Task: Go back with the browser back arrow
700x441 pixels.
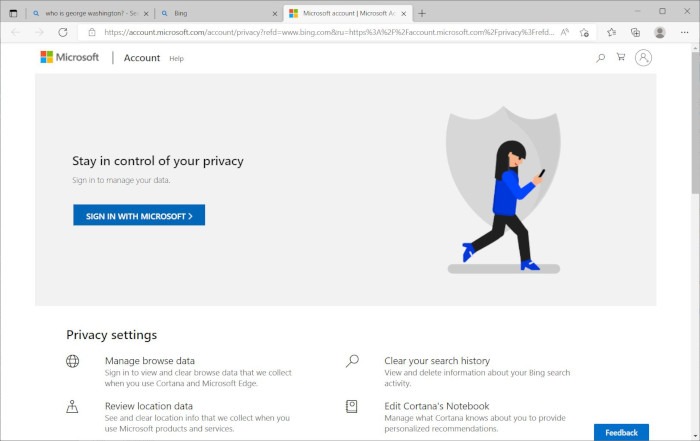Action: tap(16, 32)
